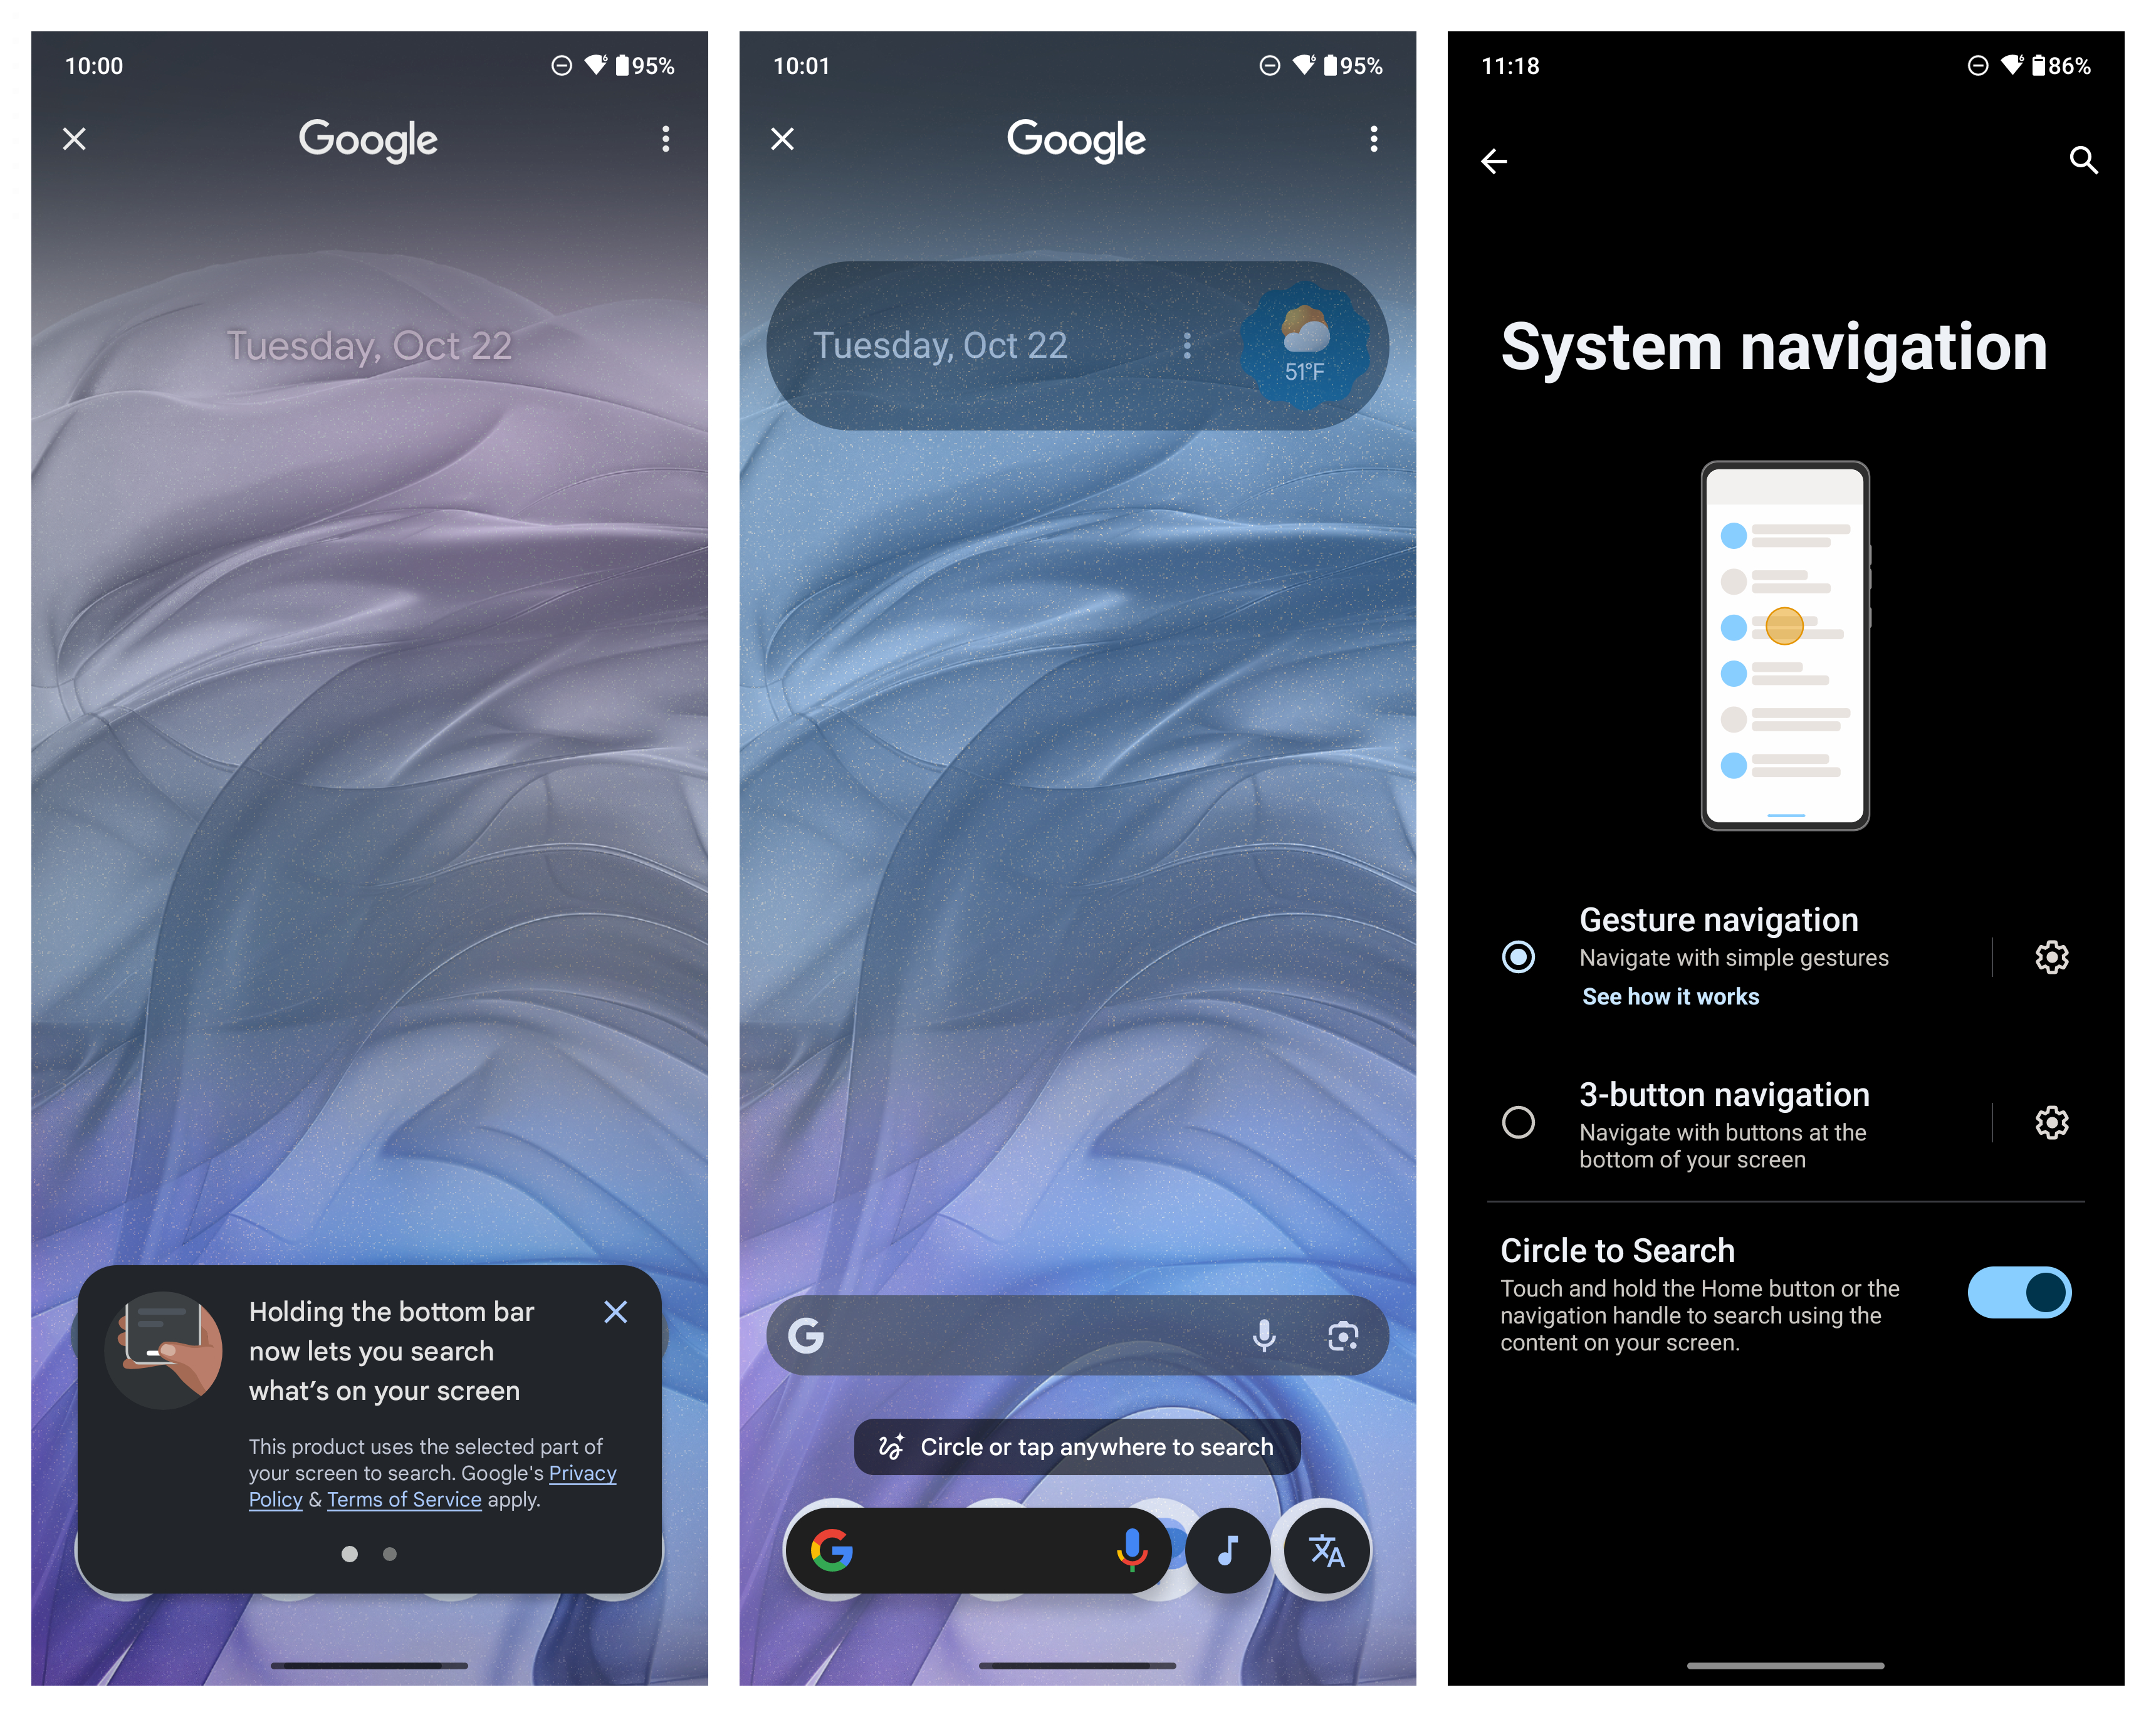Tap the Circle or tap anywhere search bar
Image resolution: width=2156 pixels, height=1717 pixels.
(x=1076, y=1447)
